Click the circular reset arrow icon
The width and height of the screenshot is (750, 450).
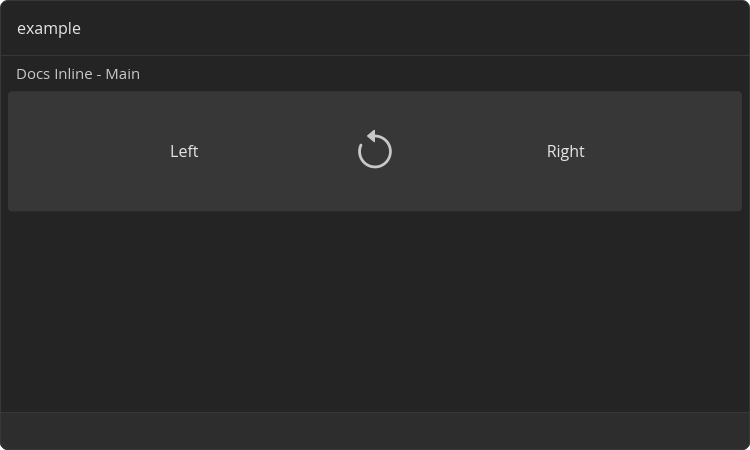[x=375, y=151]
